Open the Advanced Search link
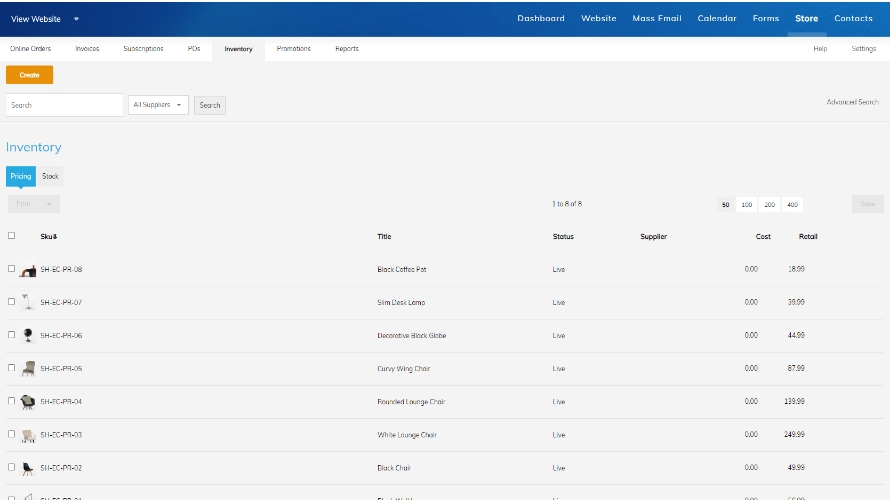 (x=852, y=102)
